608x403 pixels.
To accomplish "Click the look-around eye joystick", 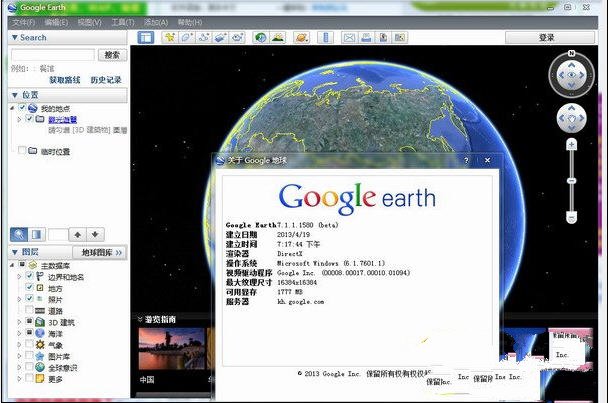I will pyautogui.click(x=571, y=75).
